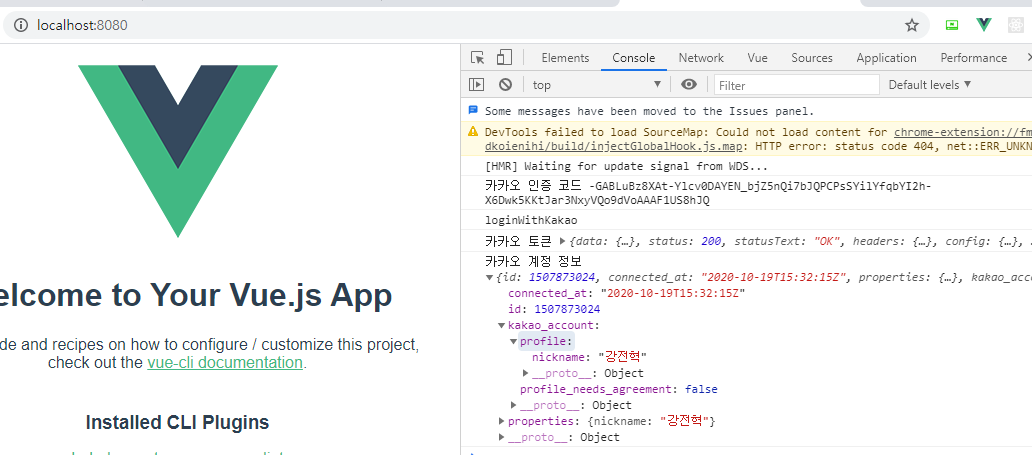
Task: Open the Application tab
Action: (x=887, y=58)
